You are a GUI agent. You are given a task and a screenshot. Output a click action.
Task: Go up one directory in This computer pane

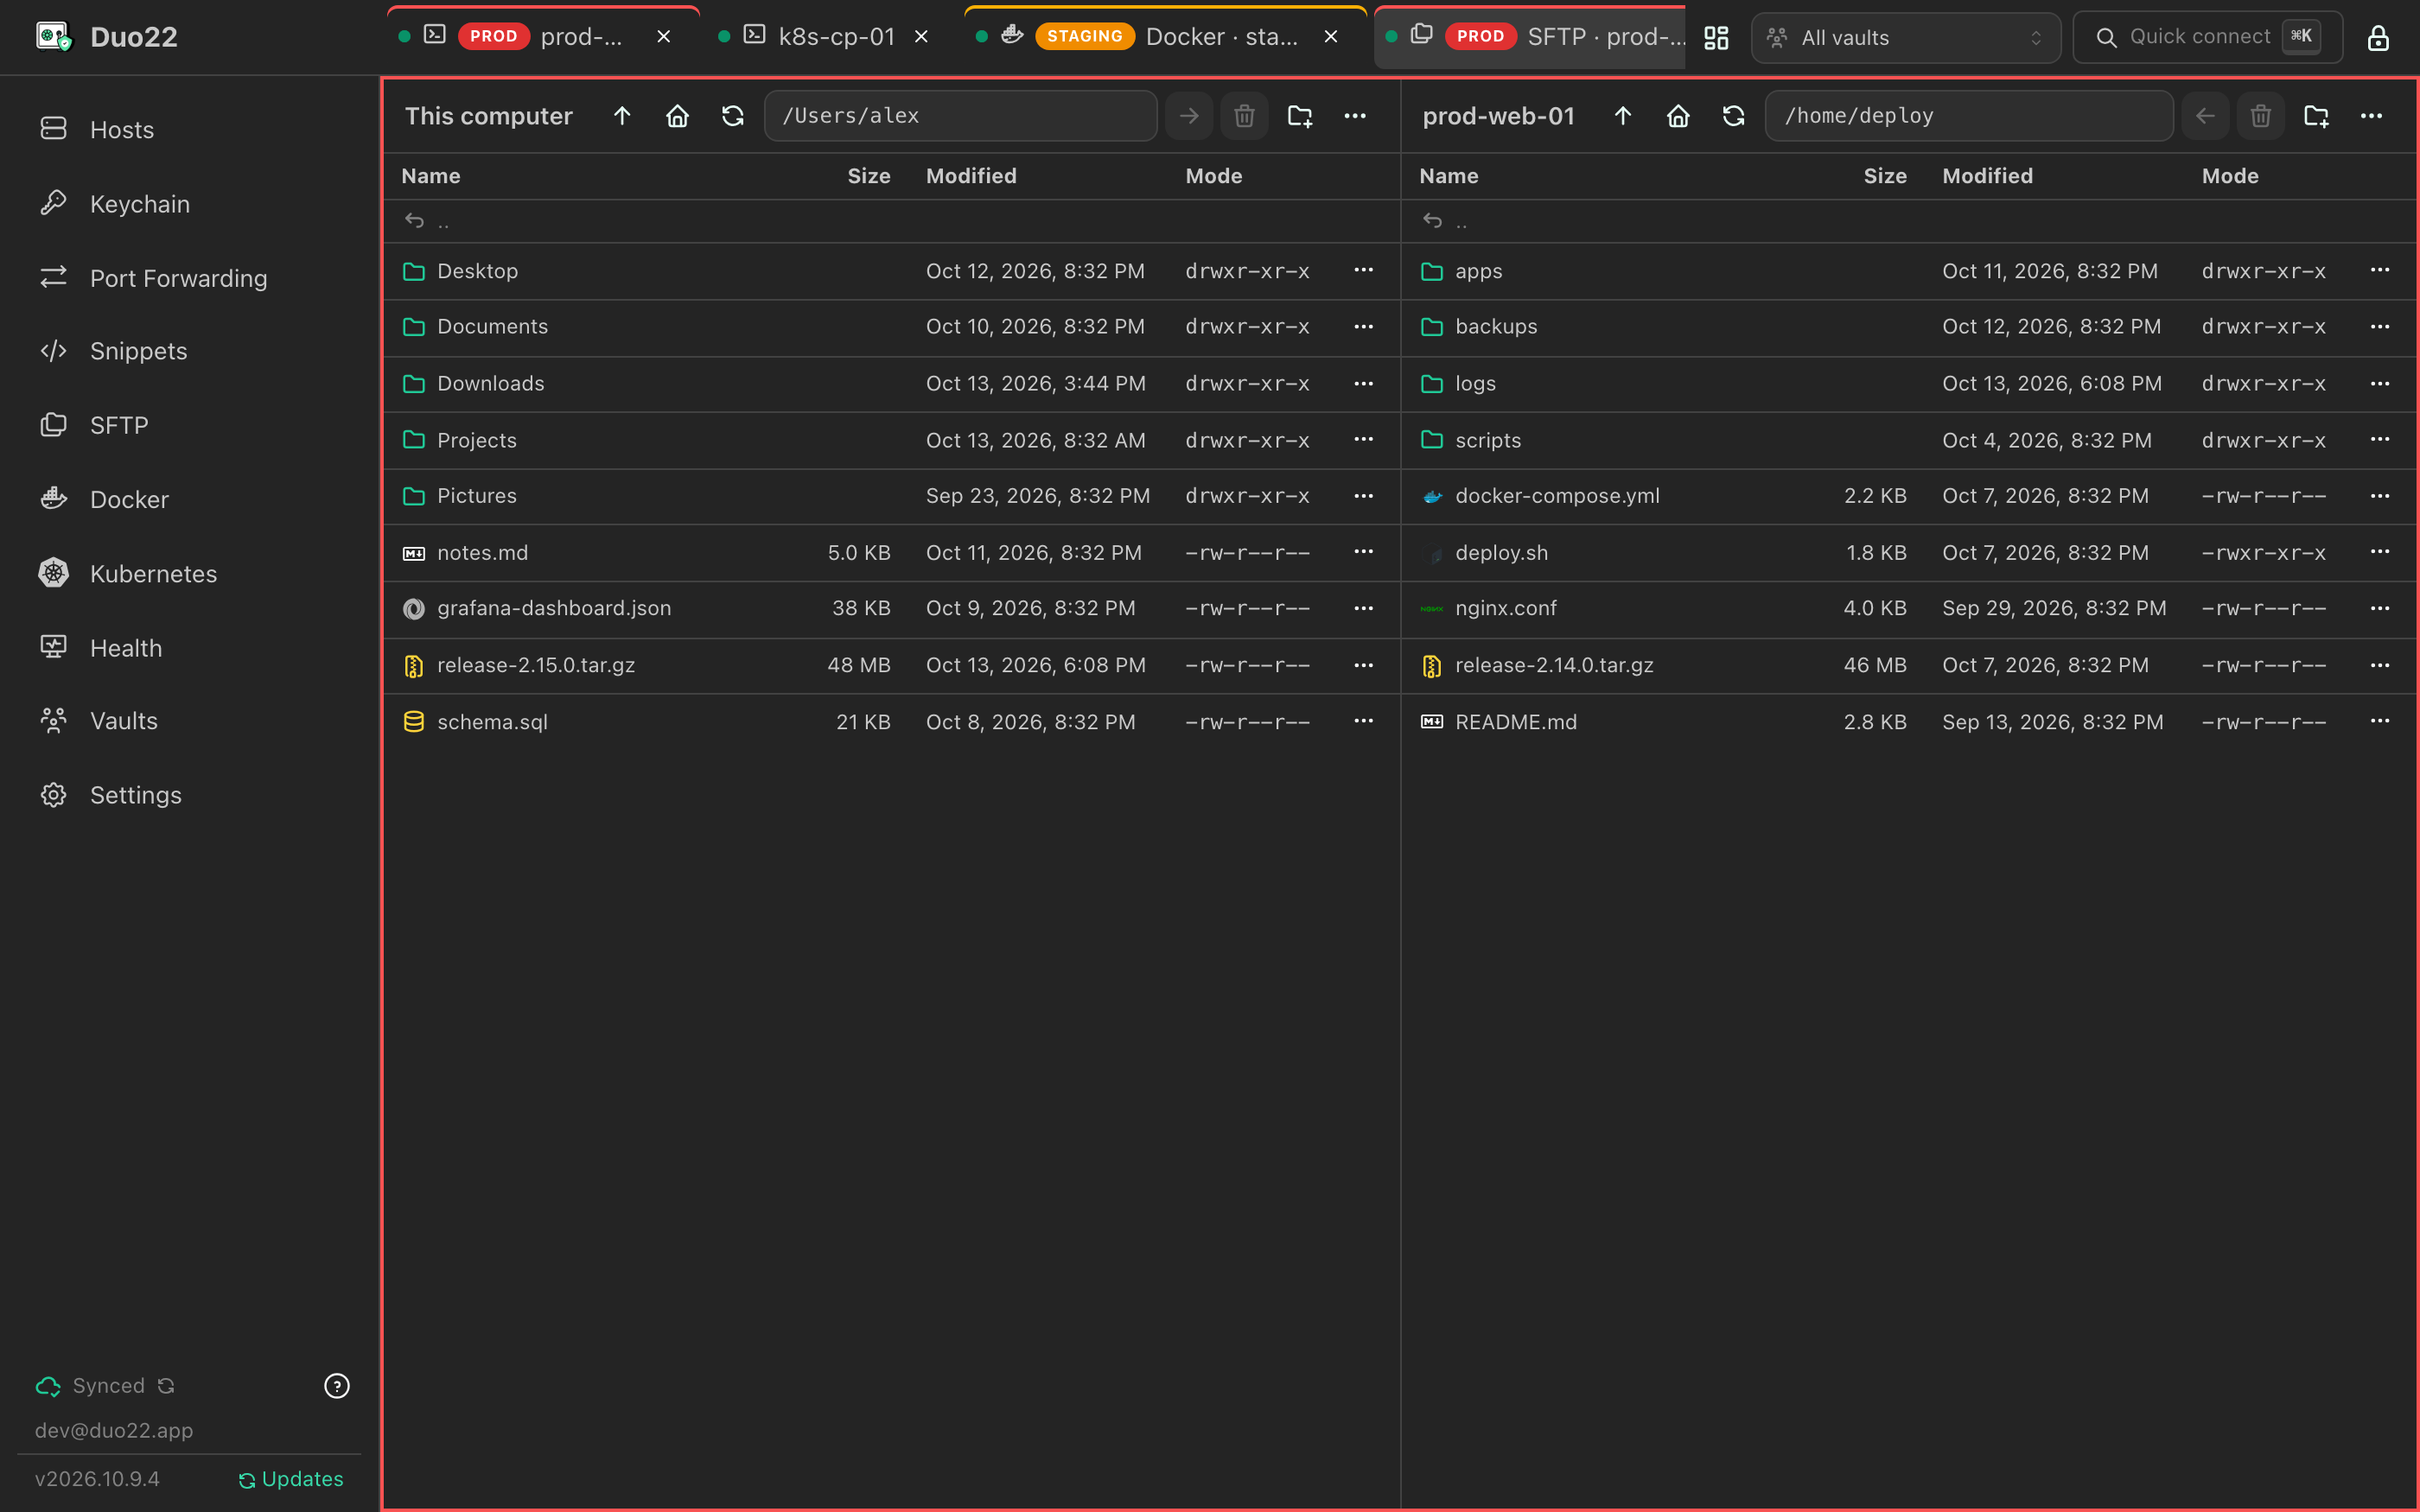622,116
